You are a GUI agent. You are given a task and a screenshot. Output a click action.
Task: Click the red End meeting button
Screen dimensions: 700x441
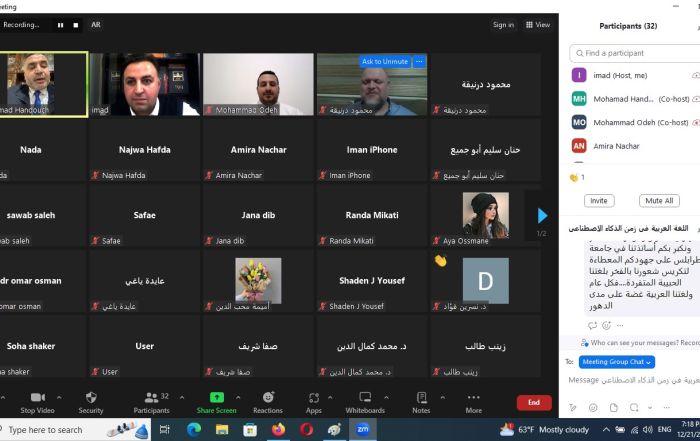click(x=533, y=402)
